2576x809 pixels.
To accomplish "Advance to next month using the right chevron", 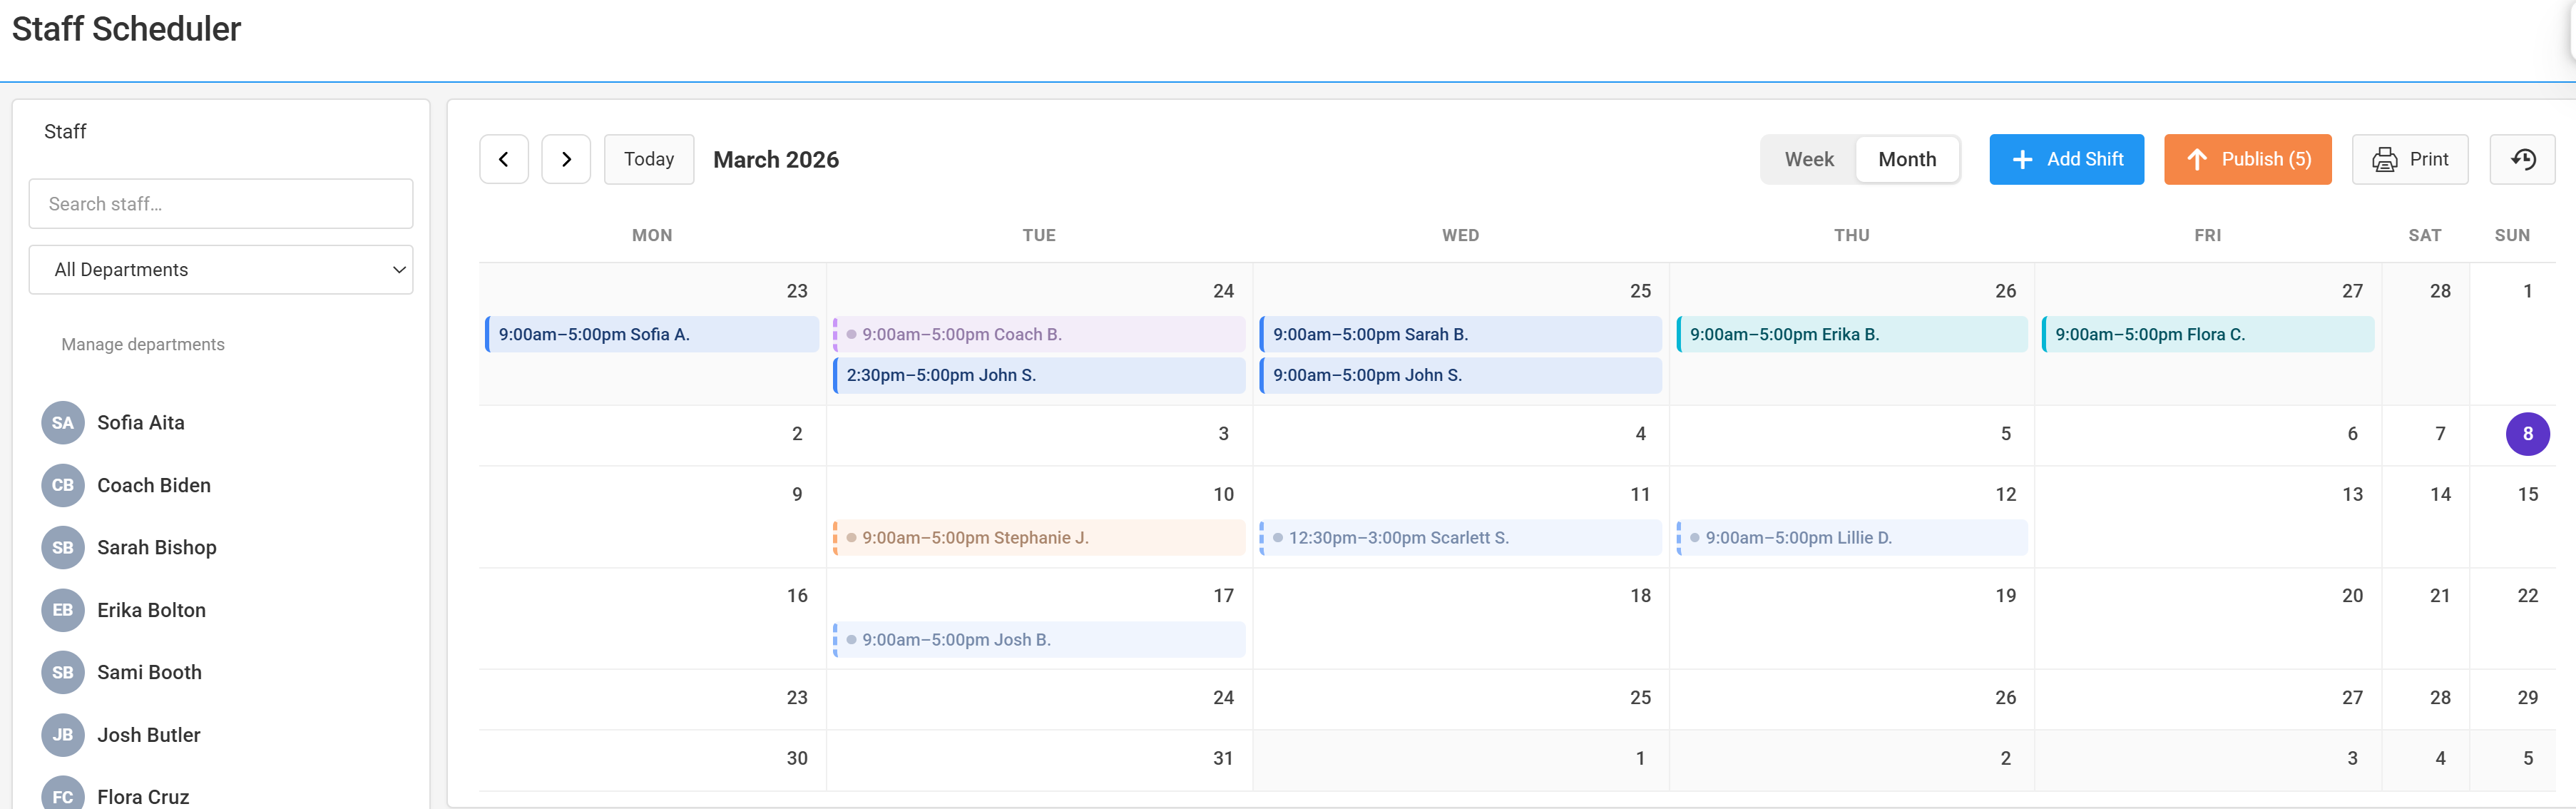I will coord(566,159).
